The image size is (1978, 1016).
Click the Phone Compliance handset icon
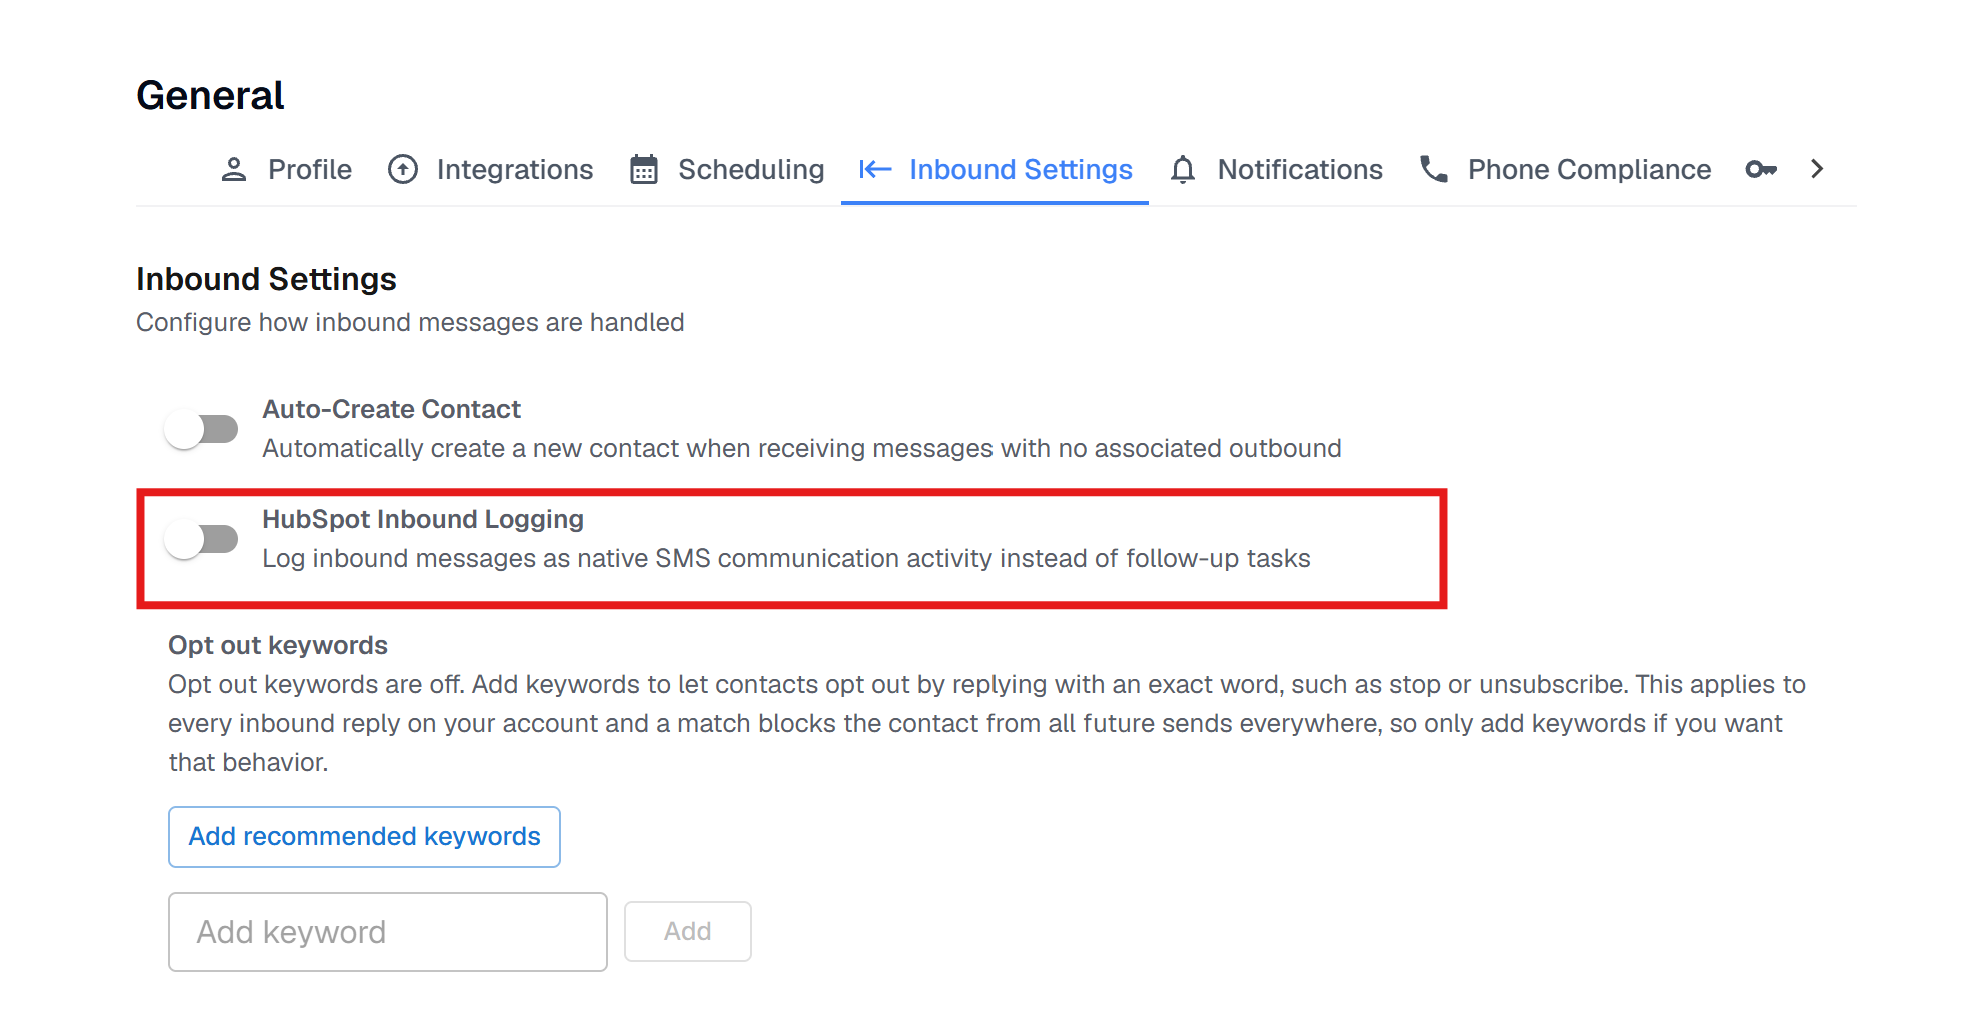pos(1434,169)
